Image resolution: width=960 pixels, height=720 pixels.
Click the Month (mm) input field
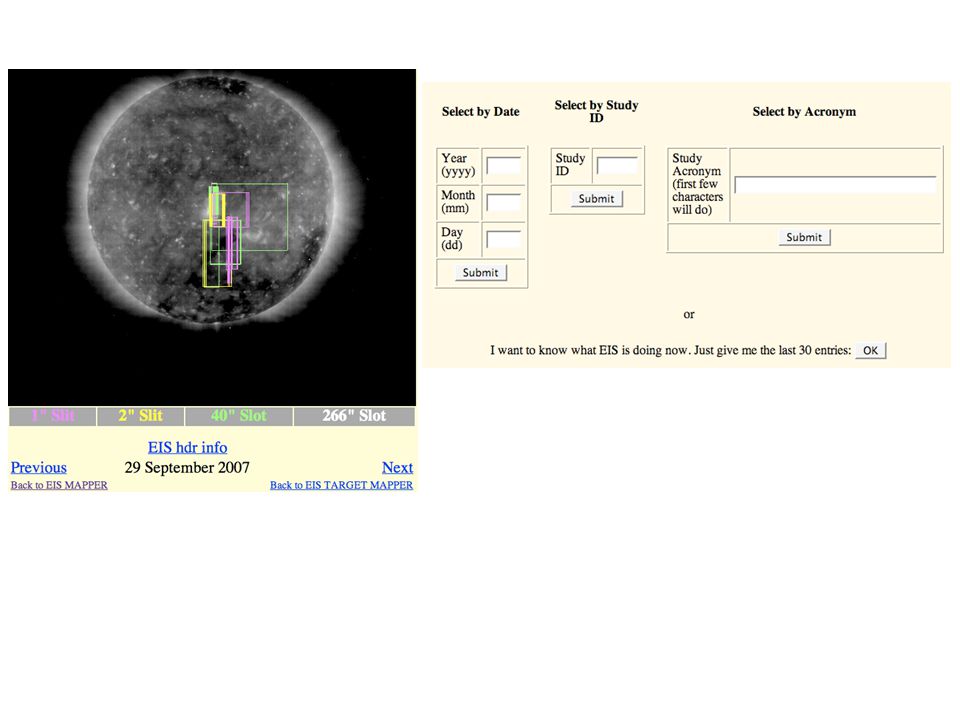(503, 203)
